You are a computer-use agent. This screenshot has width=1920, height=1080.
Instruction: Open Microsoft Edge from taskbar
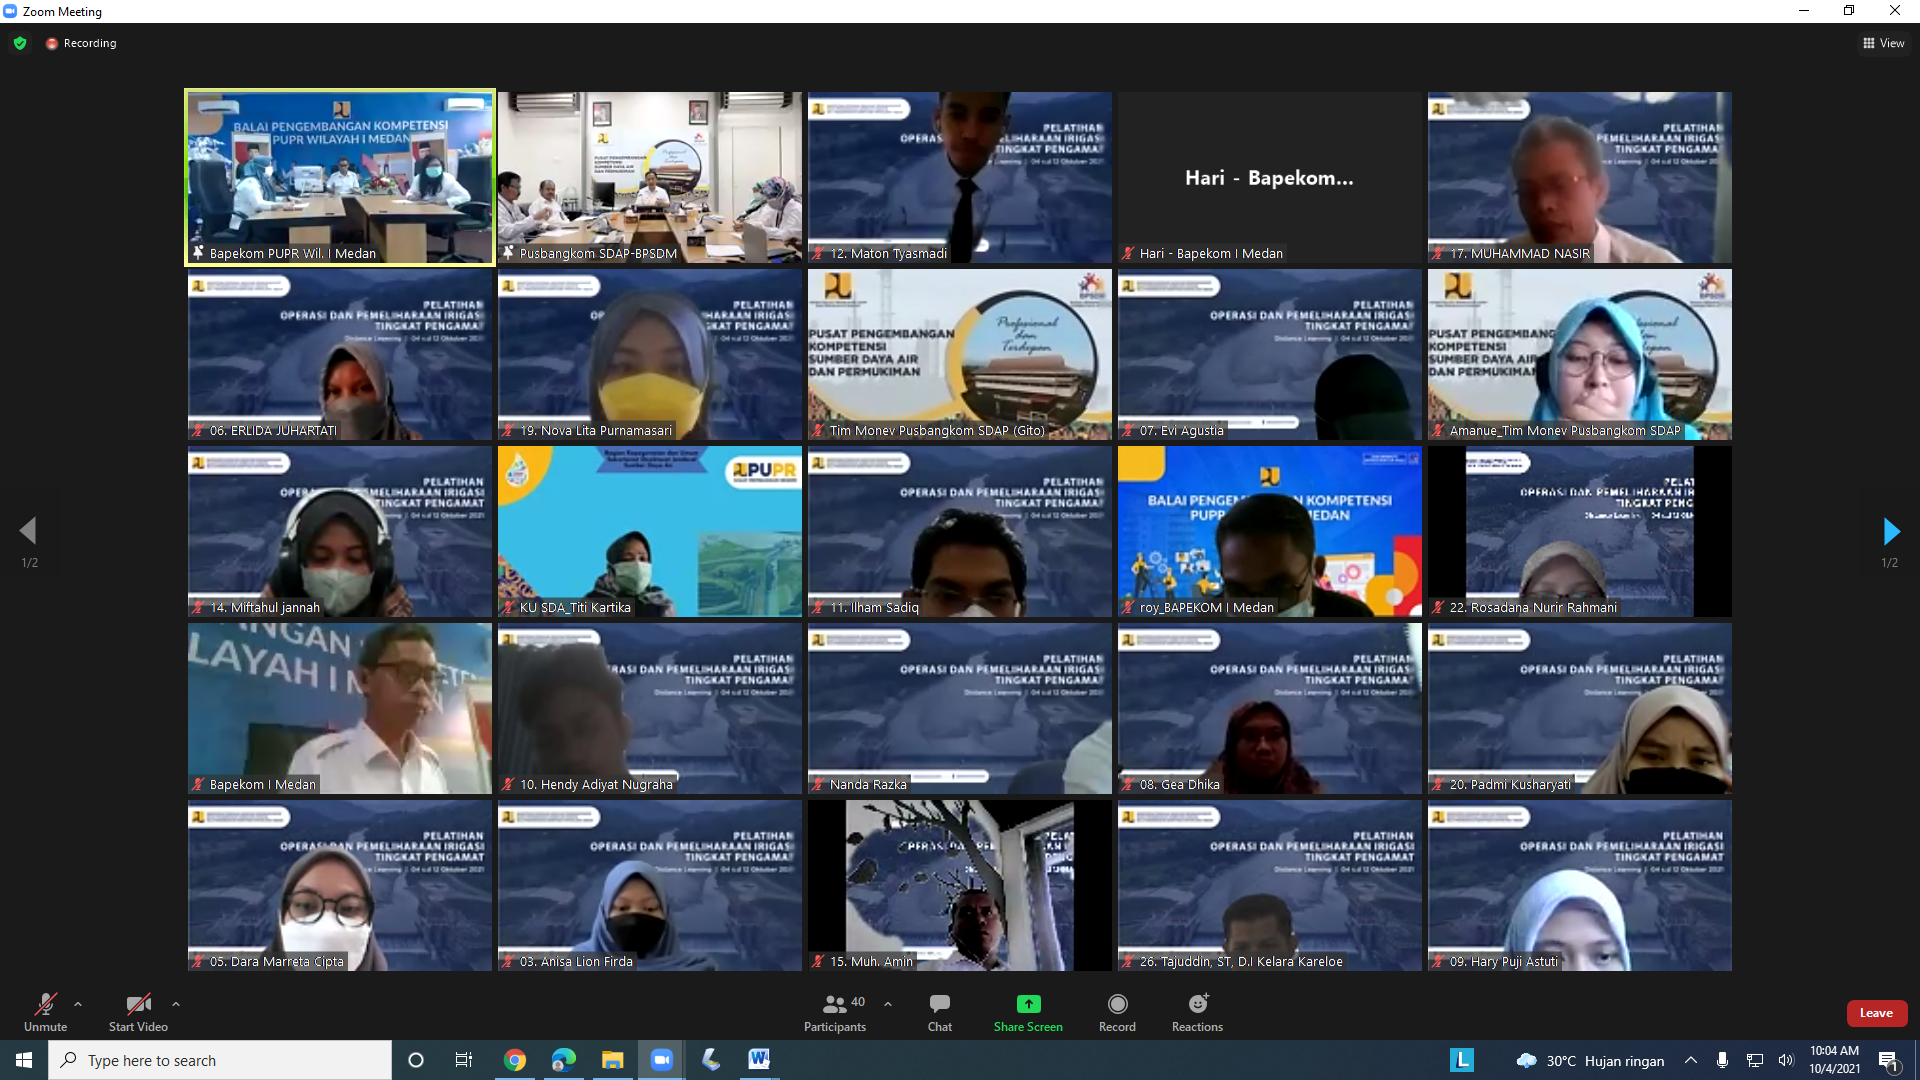click(x=564, y=1060)
